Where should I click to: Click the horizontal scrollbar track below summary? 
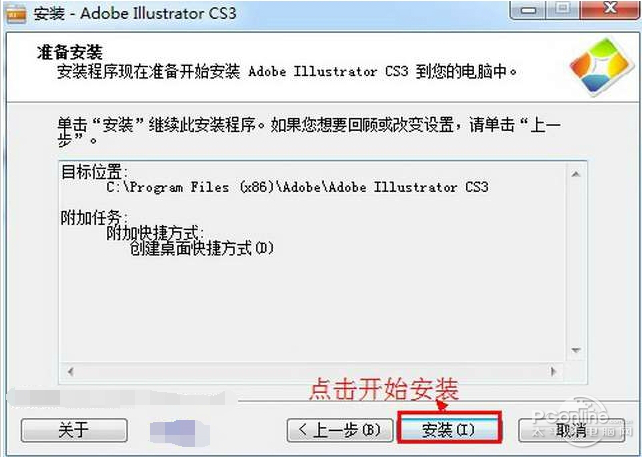tap(311, 371)
